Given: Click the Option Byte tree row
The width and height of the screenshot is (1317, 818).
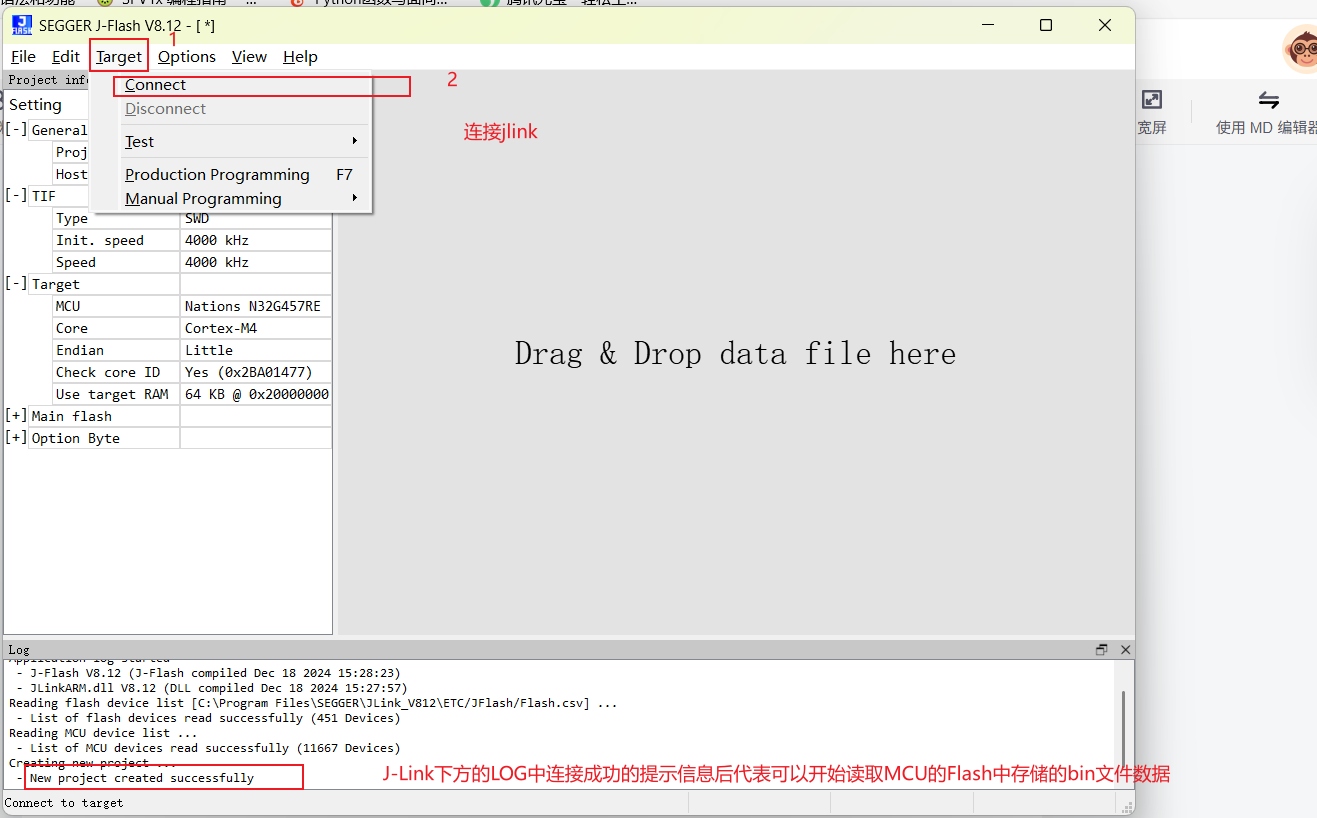Looking at the screenshot, I should [x=168, y=438].
